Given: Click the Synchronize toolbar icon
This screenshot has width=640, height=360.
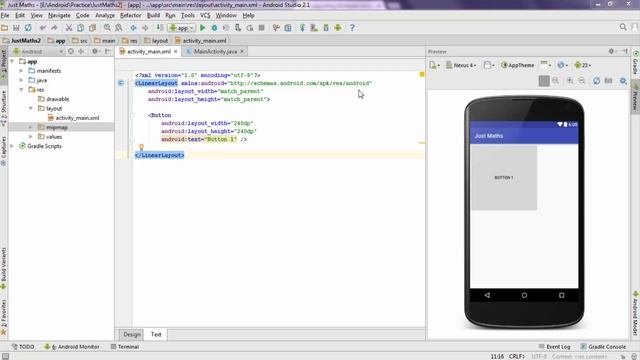Looking at the screenshot, I should (28, 28).
